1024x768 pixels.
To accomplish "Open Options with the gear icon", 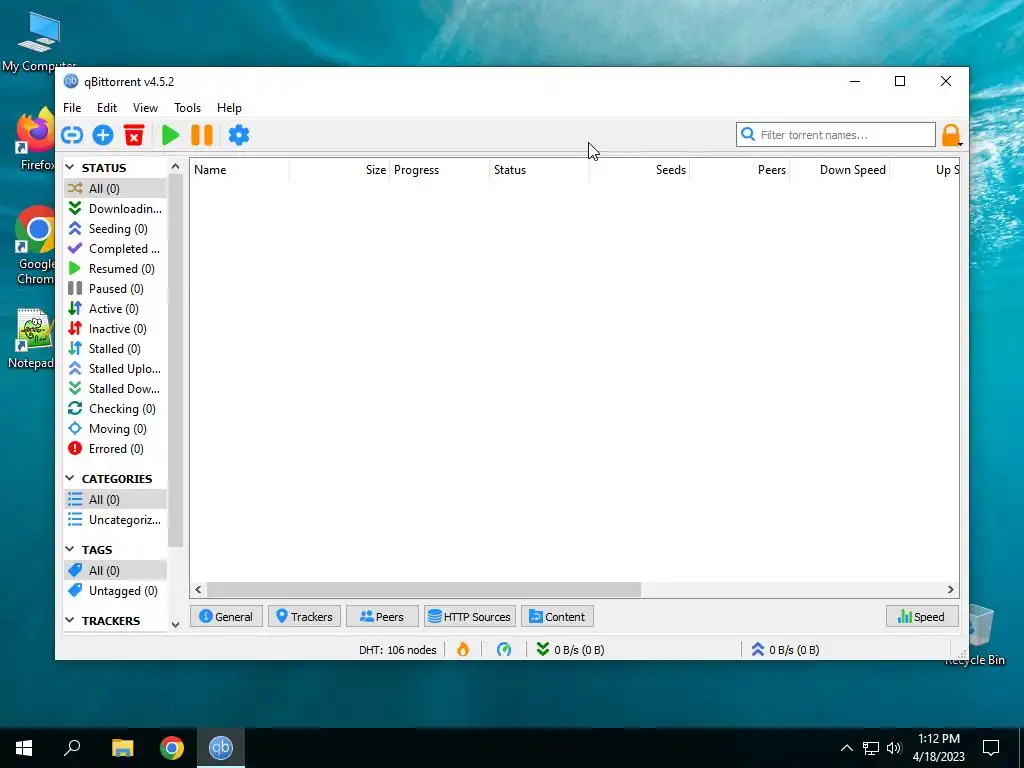I will [x=239, y=135].
